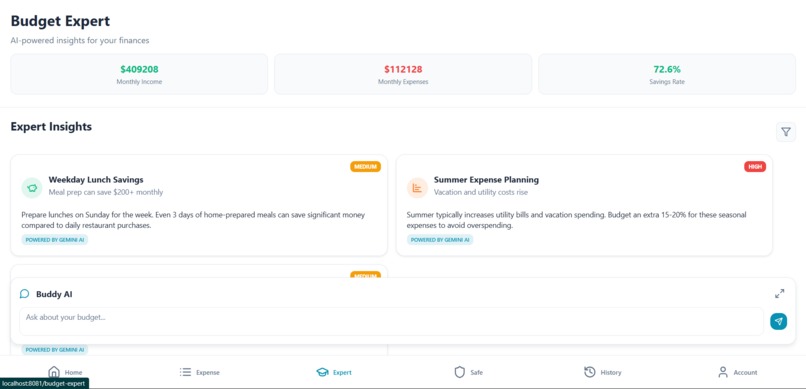Click the Buddy AI chat bubble icon
This screenshot has width=806, height=389.
pos(24,294)
